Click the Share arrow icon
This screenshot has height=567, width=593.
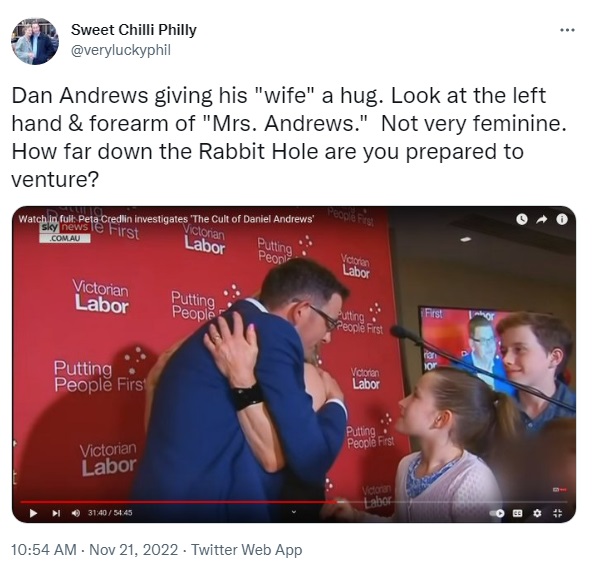pyautogui.click(x=542, y=219)
